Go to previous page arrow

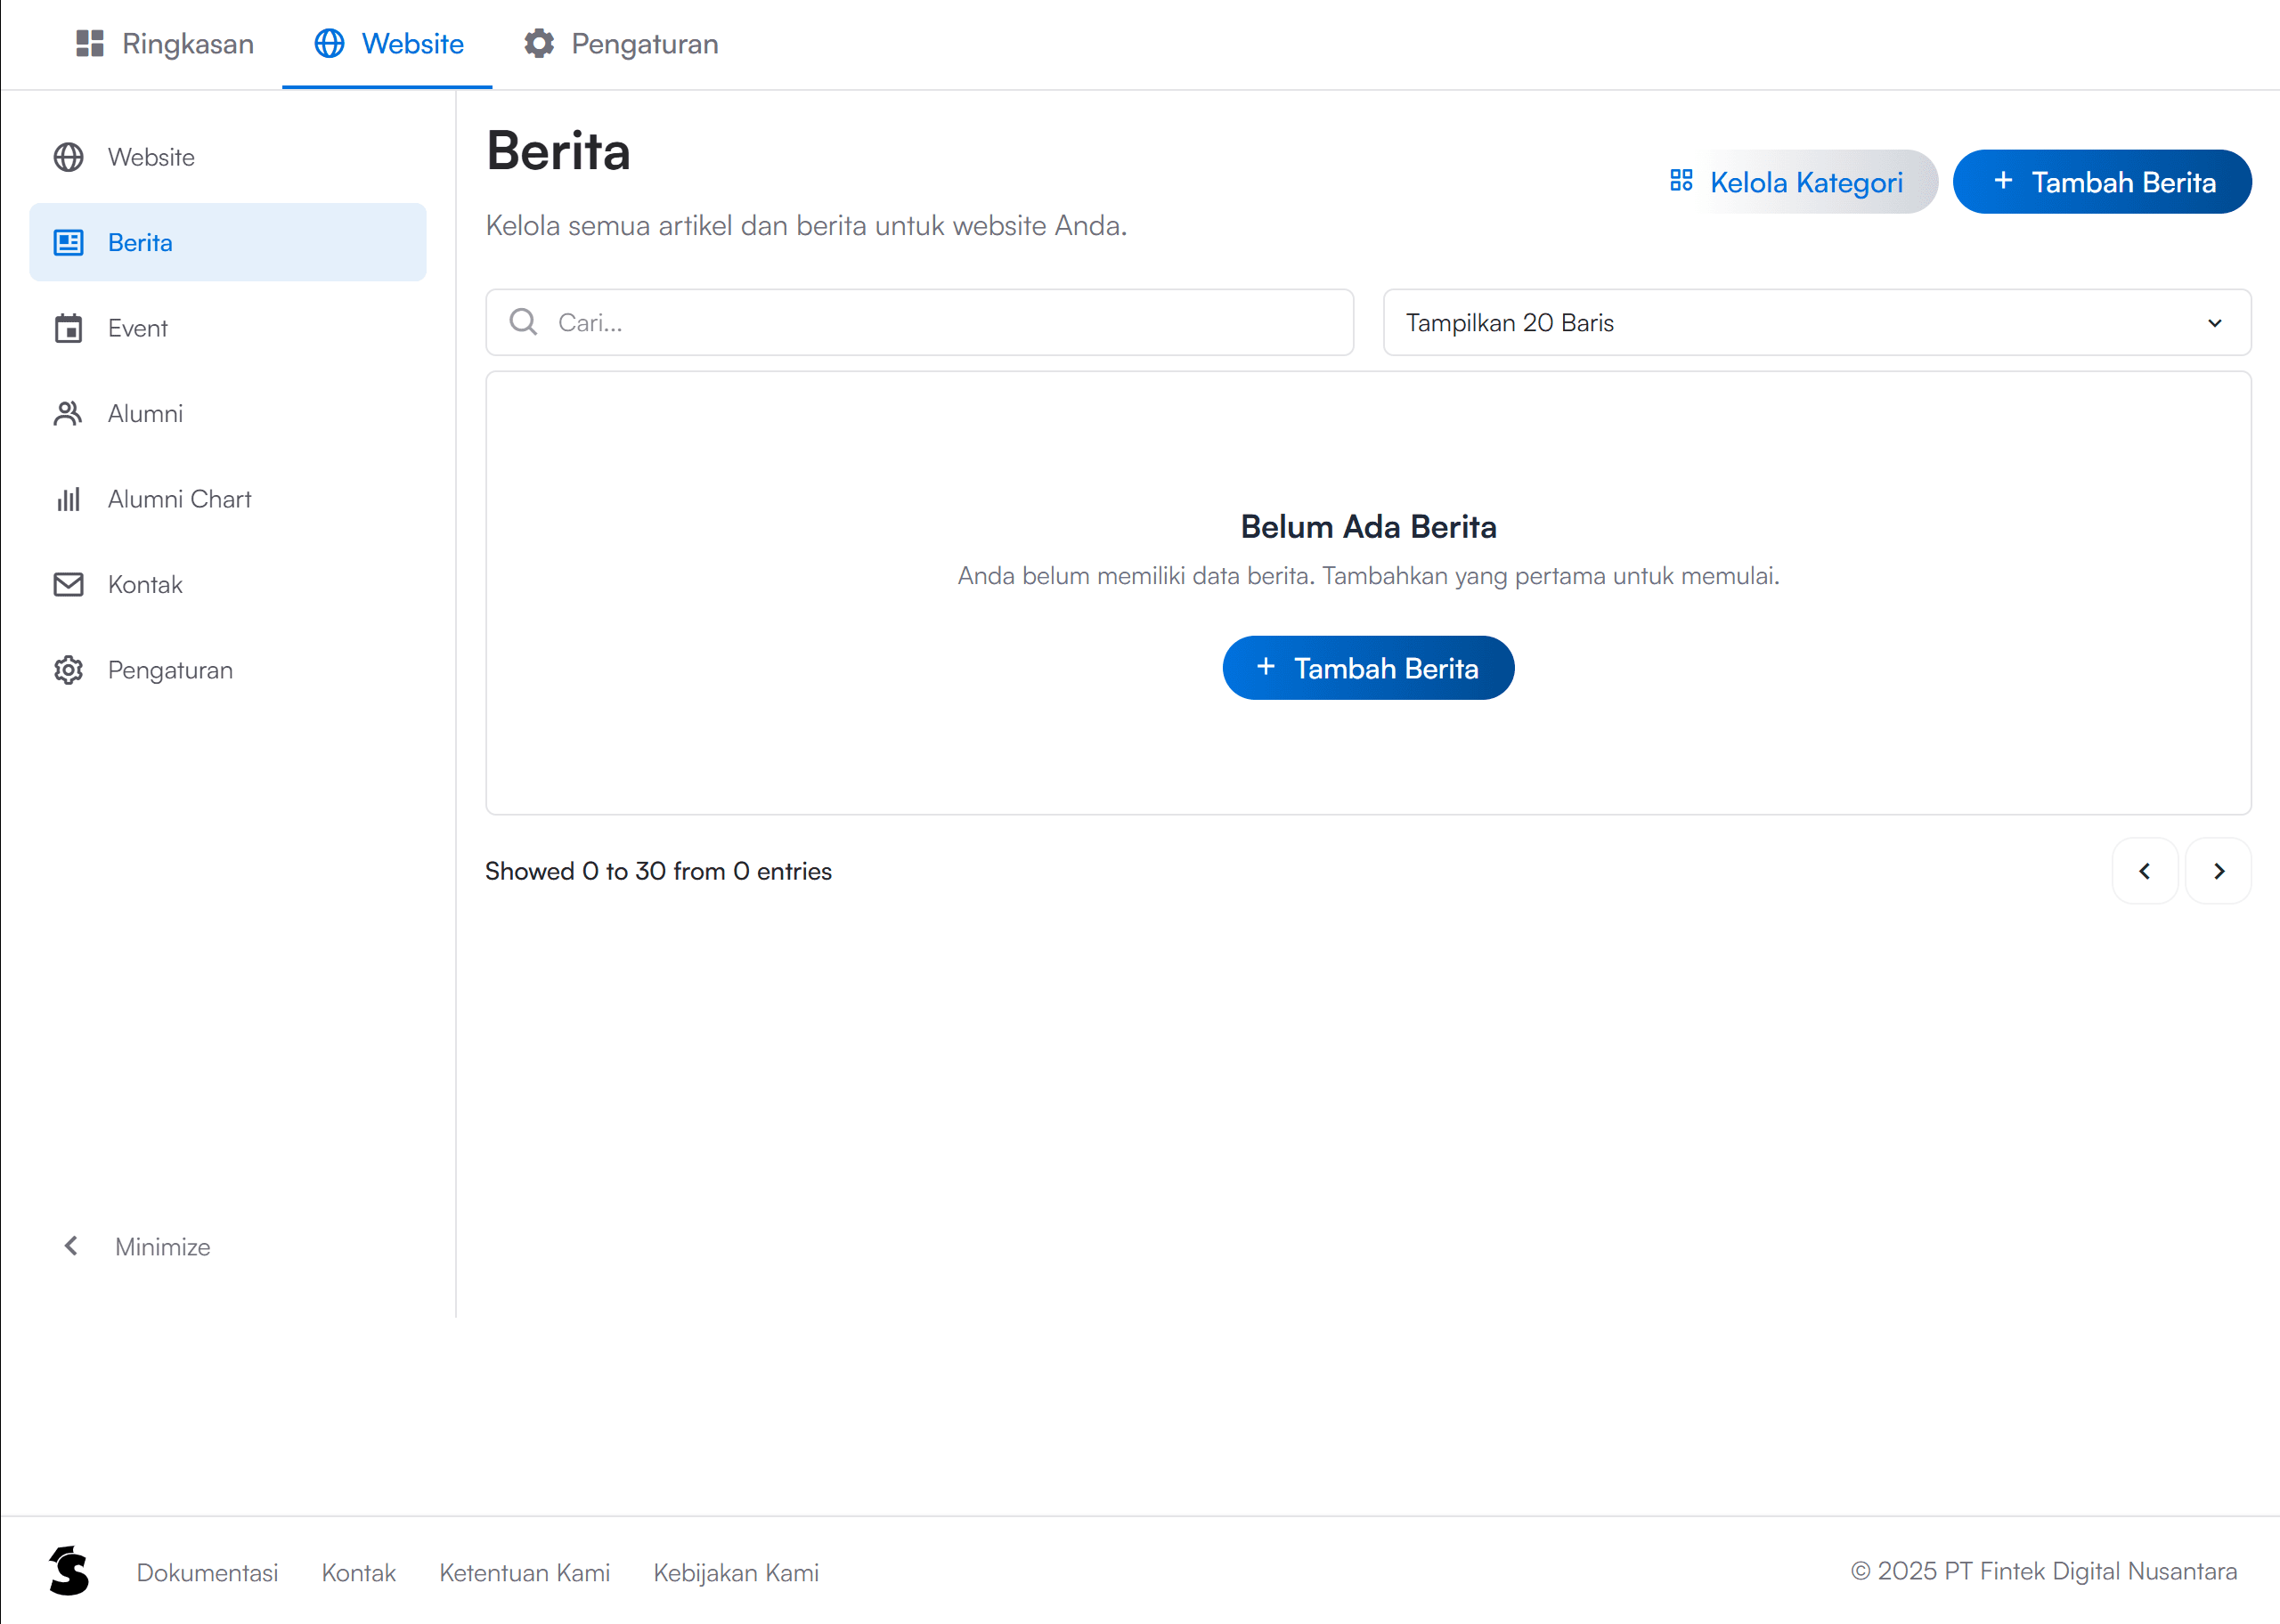click(x=2144, y=871)
